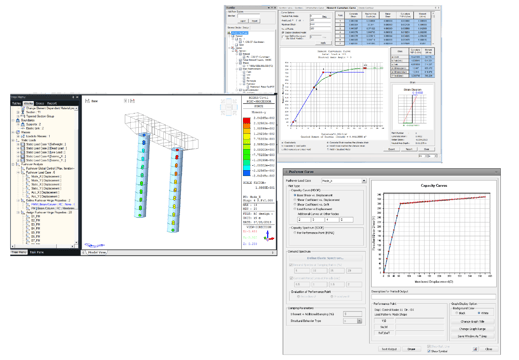519x360 pixels.
Task: Click the yellow legend color swatch
Action: tap(246, 136)
